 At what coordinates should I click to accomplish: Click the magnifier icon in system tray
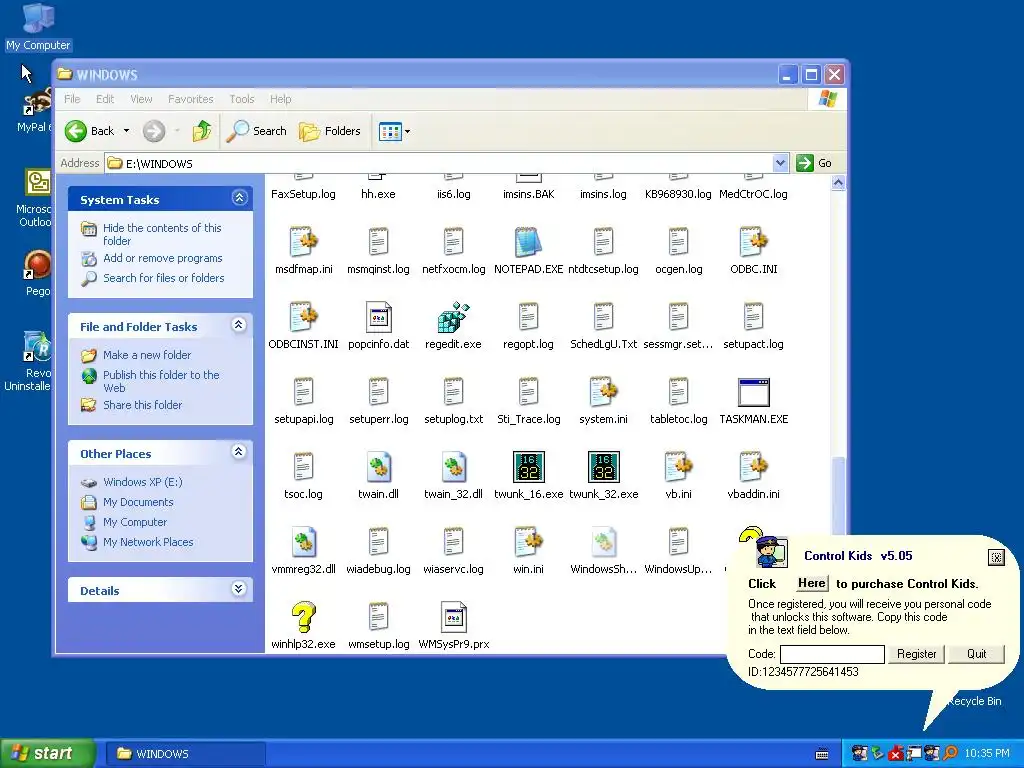[x=950, y=754]
